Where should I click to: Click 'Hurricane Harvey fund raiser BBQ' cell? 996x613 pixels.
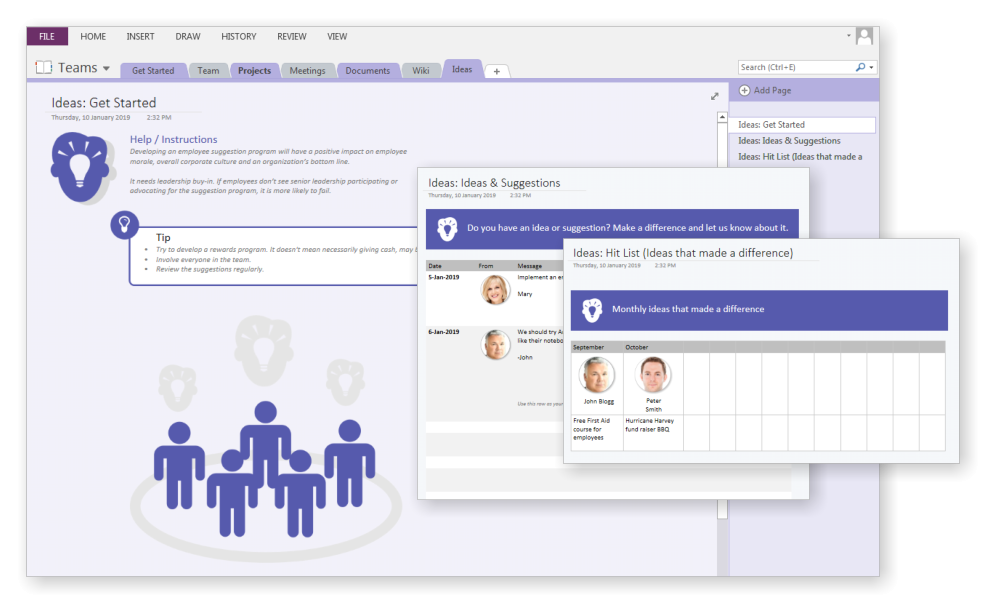point(653,433)
